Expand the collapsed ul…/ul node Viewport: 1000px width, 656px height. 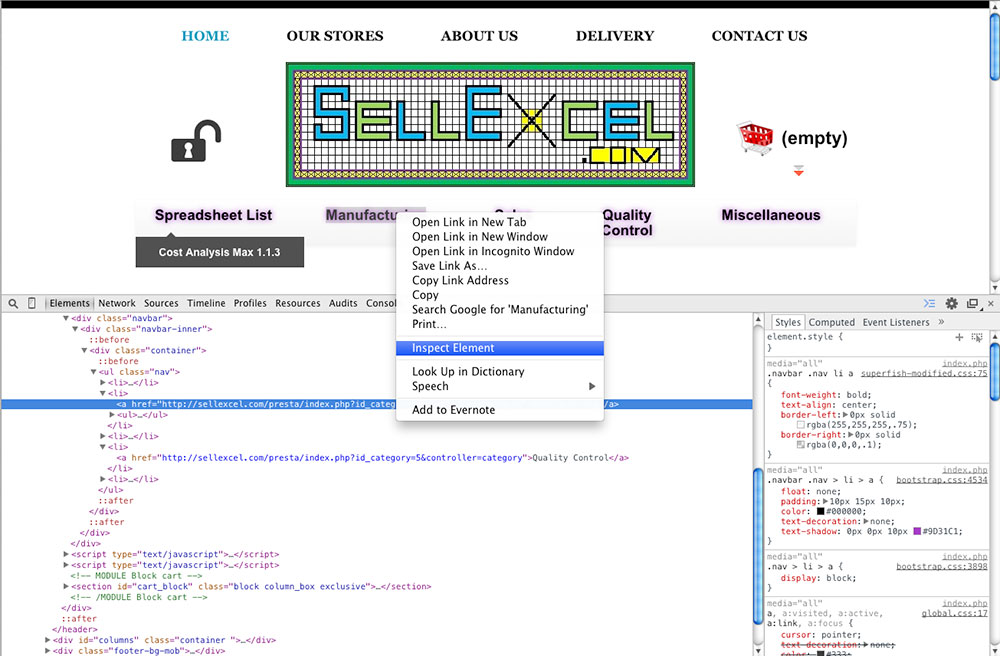tap(112, 415)
